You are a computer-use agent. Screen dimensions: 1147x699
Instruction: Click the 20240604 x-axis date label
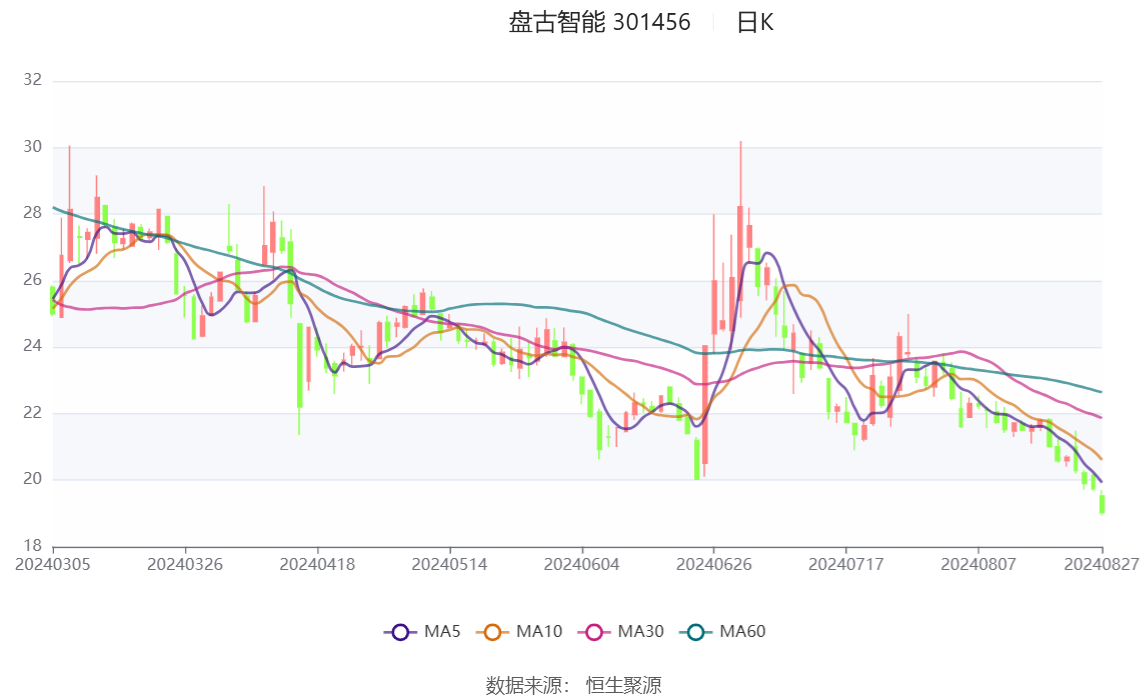pyautogui.click(x=582, y=564)
